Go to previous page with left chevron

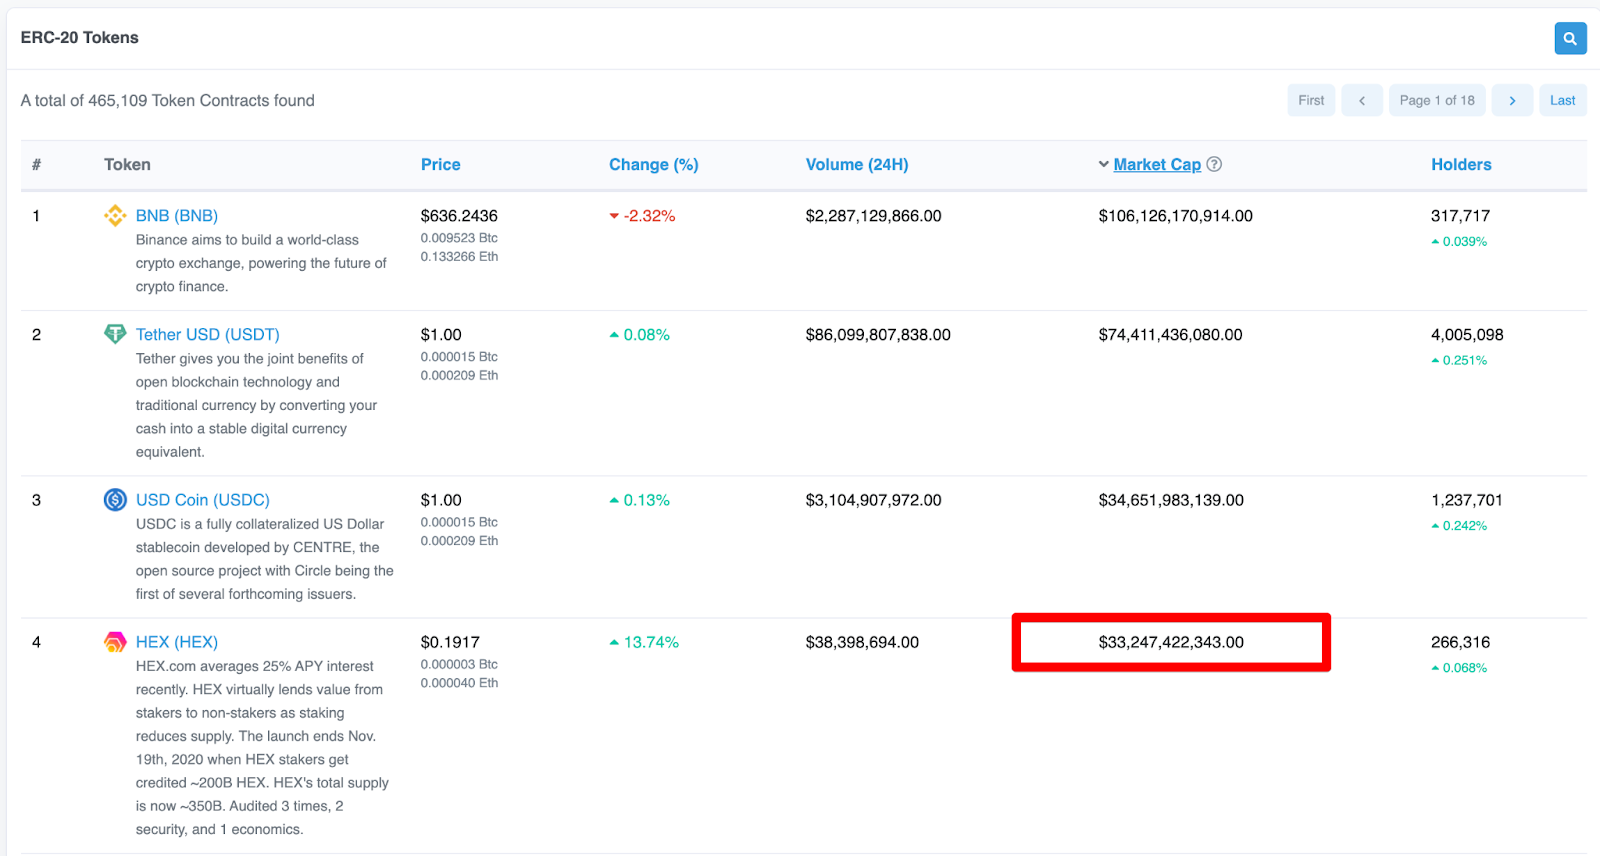(1362, 100)
